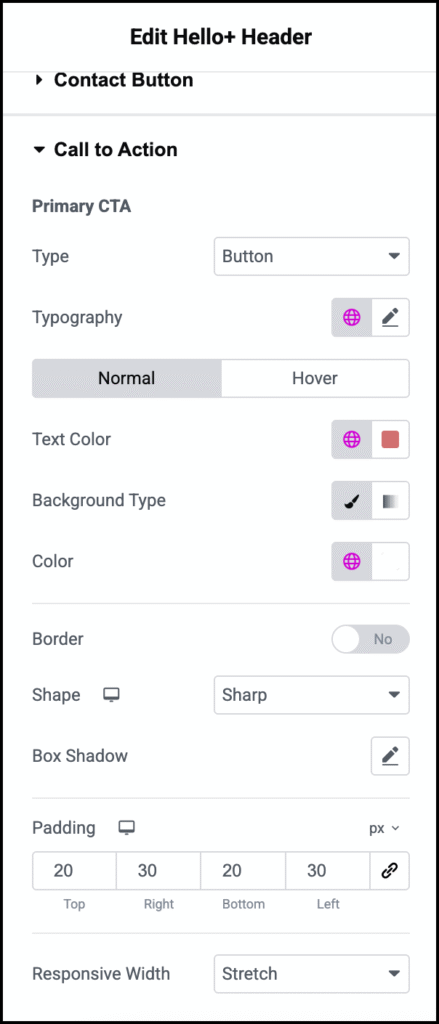Switch to the Hover tab
Image resolution: width=439 pixels, height=1024 pixels.
point(315,378)
